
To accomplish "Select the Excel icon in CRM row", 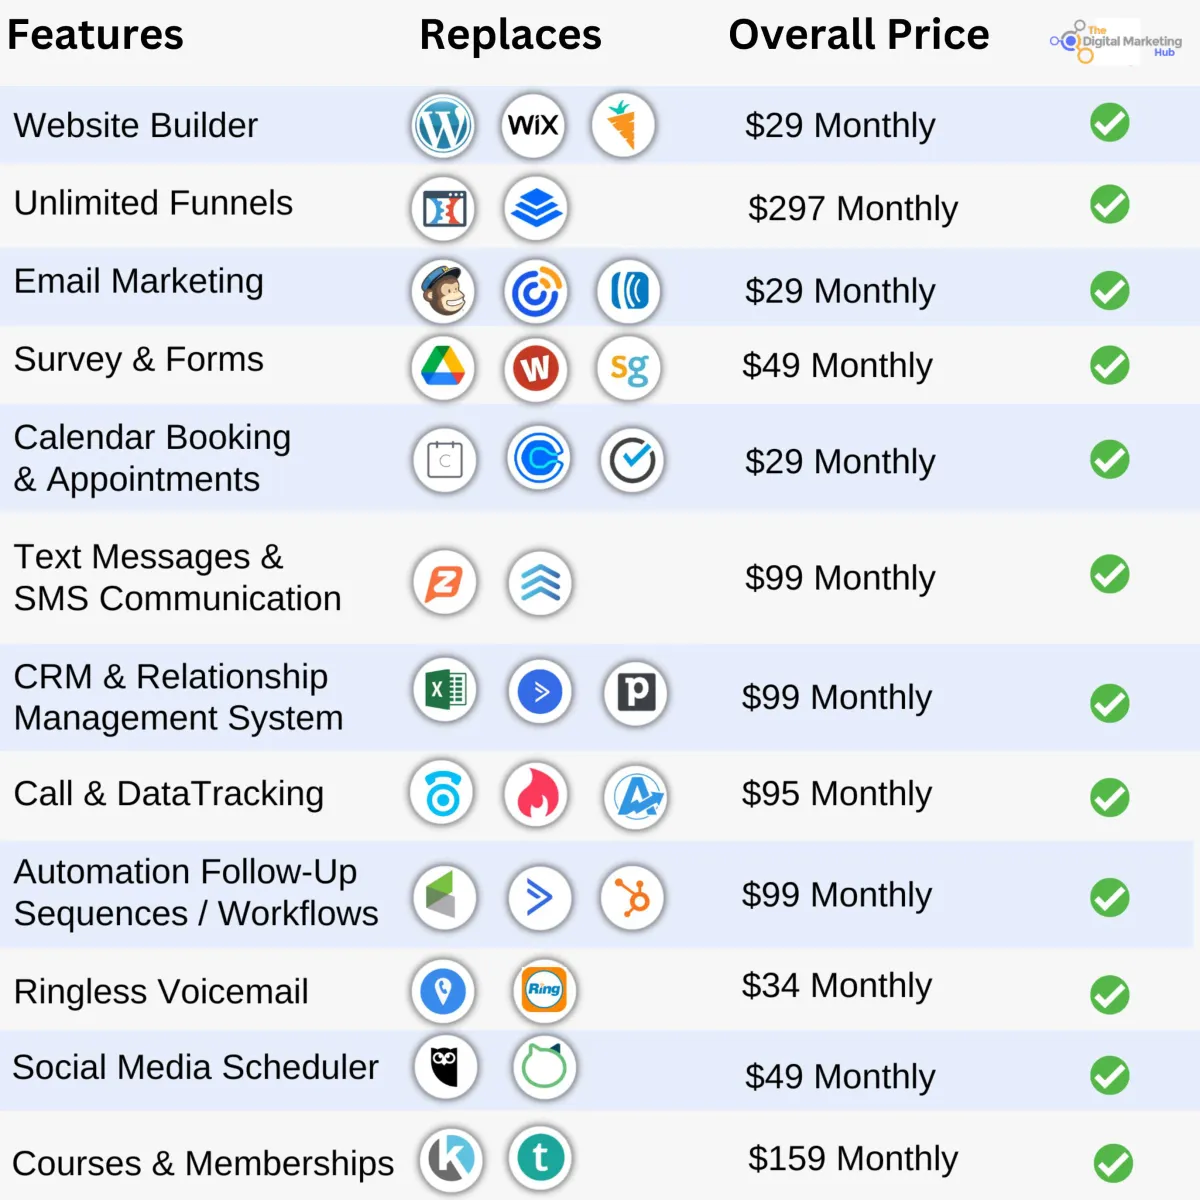I will pos(445,690).
